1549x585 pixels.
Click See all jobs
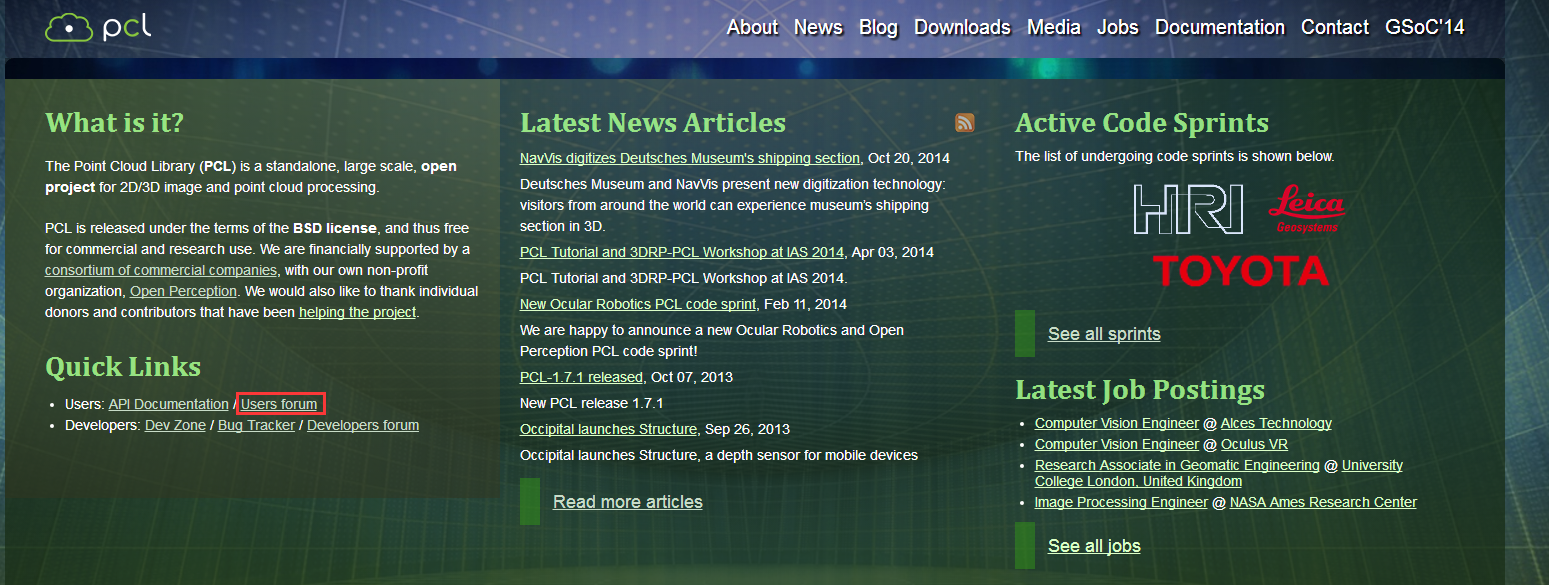click(x=1094, y=546)
